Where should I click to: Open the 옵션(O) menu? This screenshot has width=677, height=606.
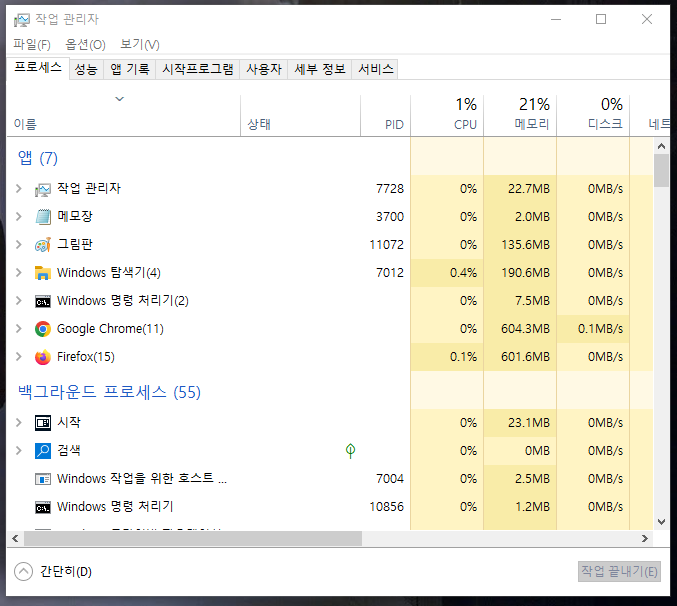(85, 44)
